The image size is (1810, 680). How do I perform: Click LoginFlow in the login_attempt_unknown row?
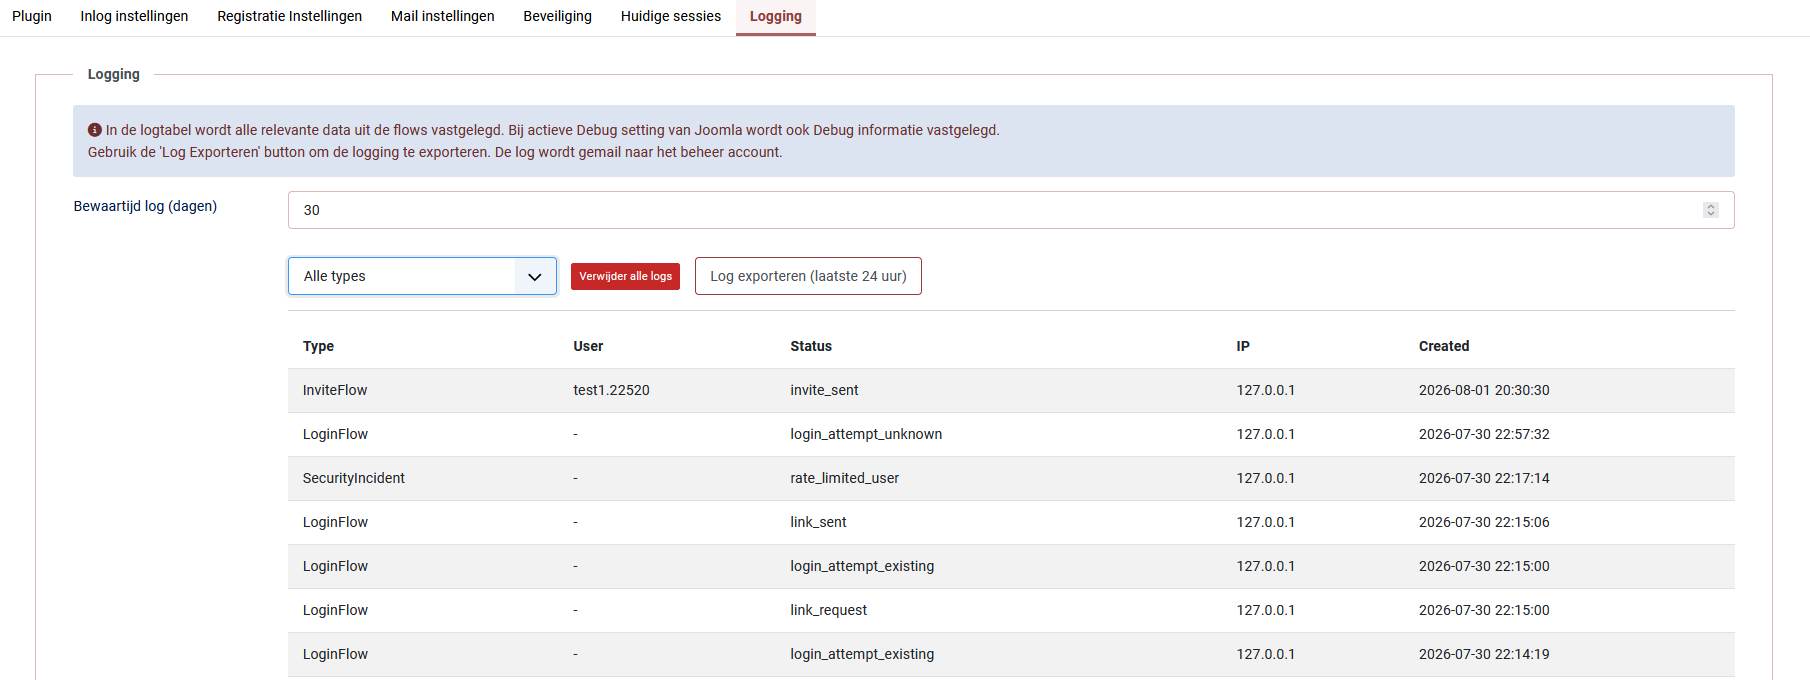point(335,434)
